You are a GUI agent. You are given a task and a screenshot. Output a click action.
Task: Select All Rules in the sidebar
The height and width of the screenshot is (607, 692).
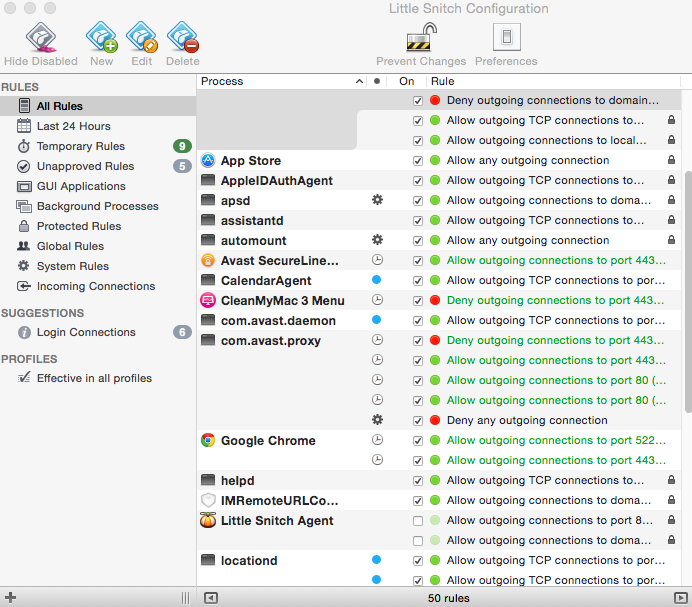pyautogui.click(x=98, y=106)
